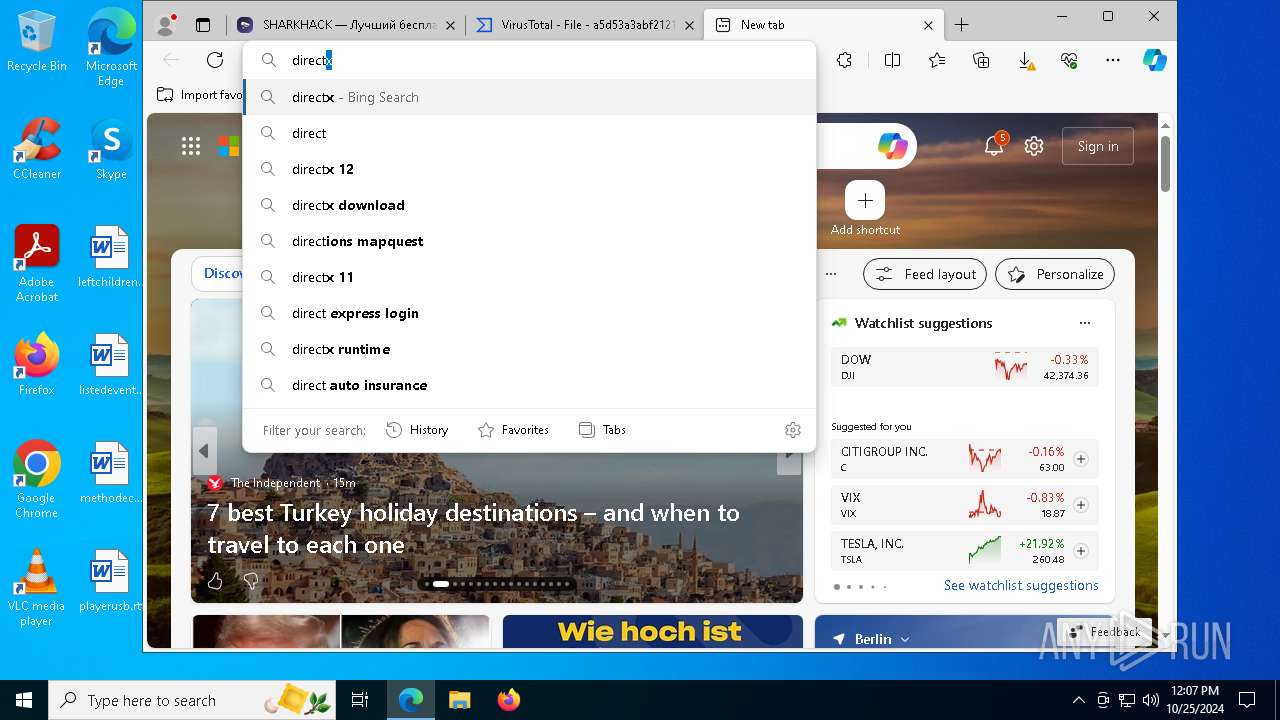Image resolution: width=1280 pixels, height=720 pixels.
Task: Open the Windows Start menu
Action: click(24, 700)
